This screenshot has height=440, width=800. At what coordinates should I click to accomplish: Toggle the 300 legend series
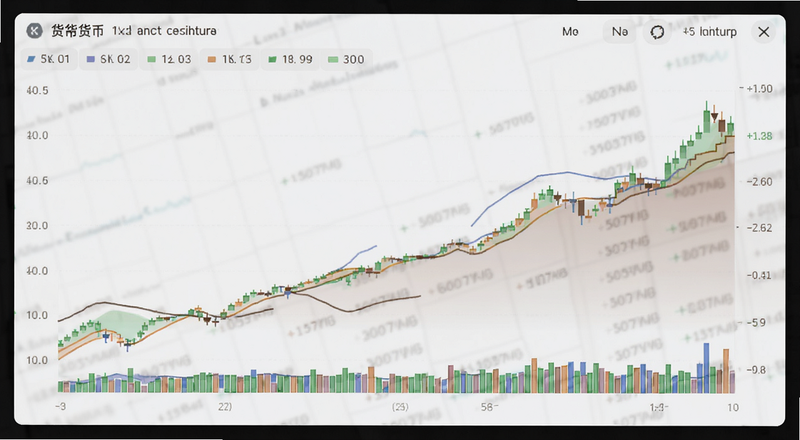[346, 59]
